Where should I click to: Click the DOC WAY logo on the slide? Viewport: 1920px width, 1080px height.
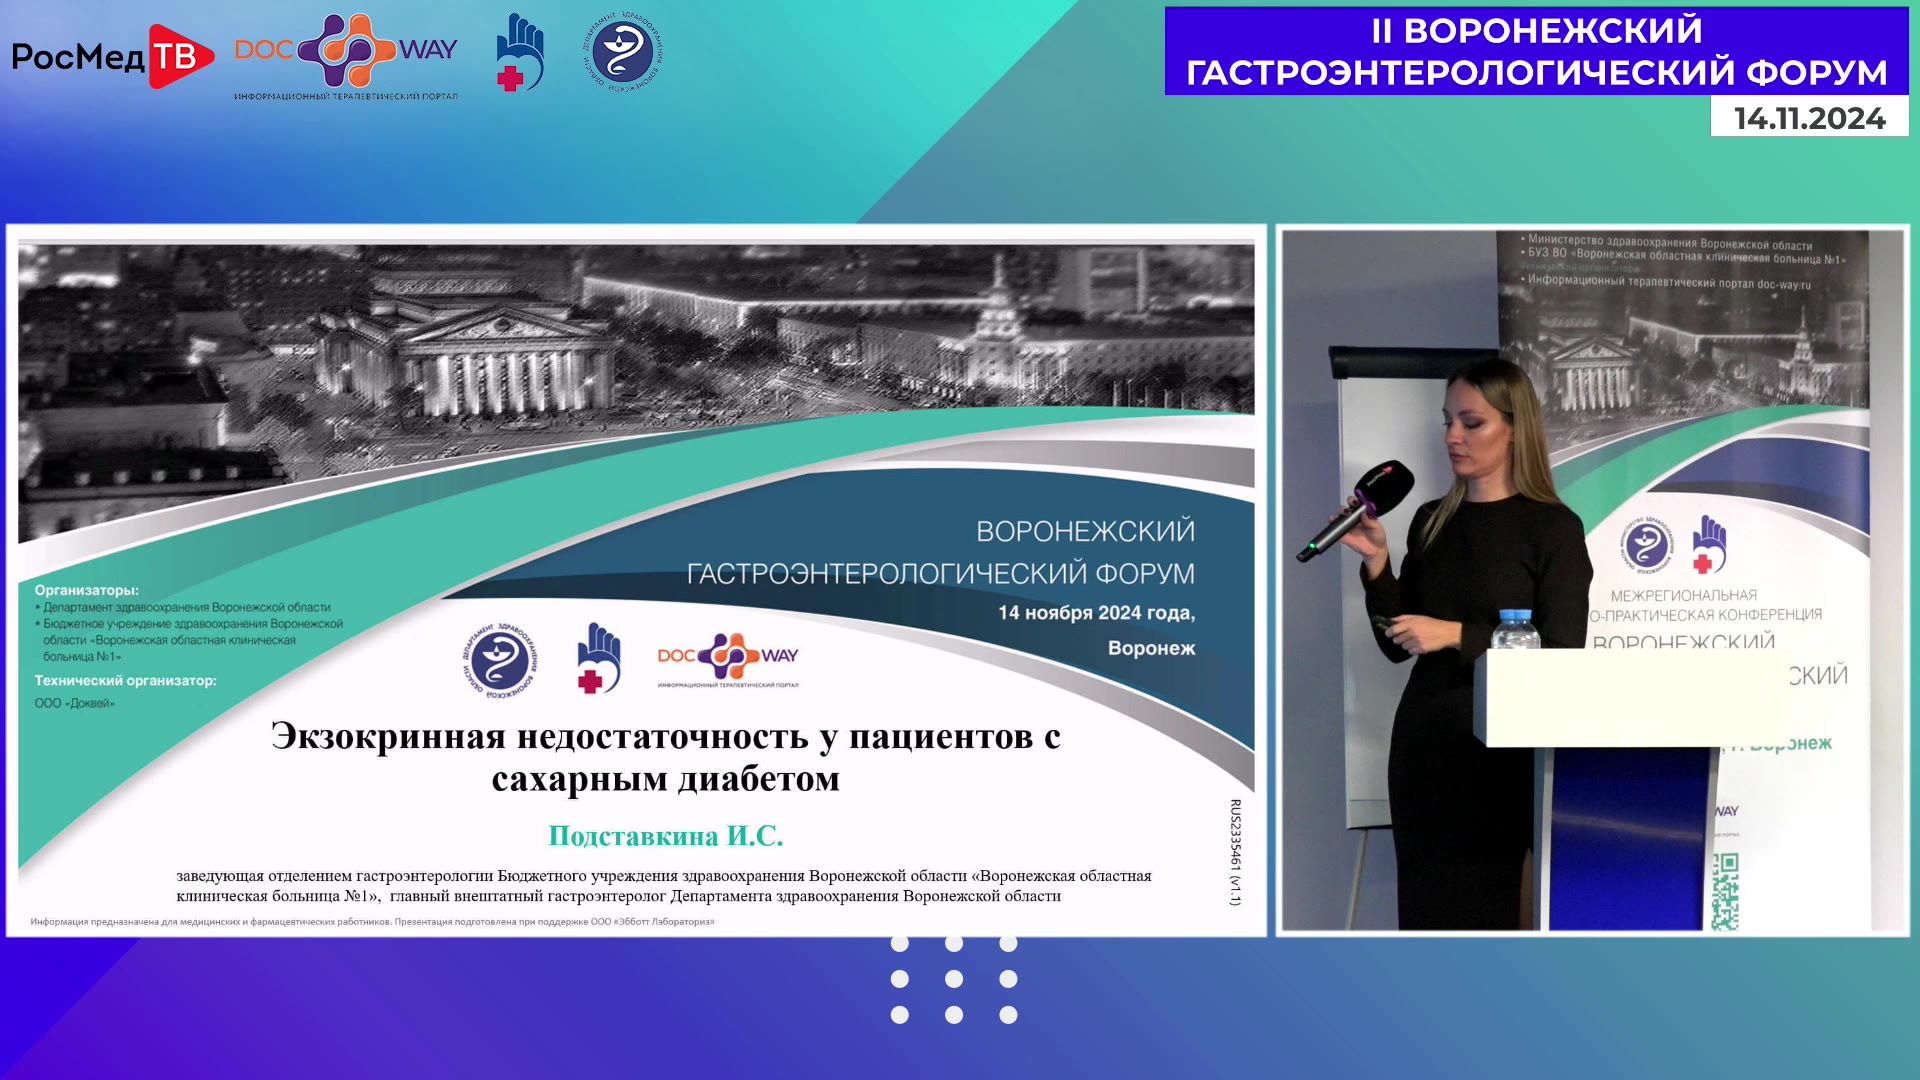click(728, 660)
